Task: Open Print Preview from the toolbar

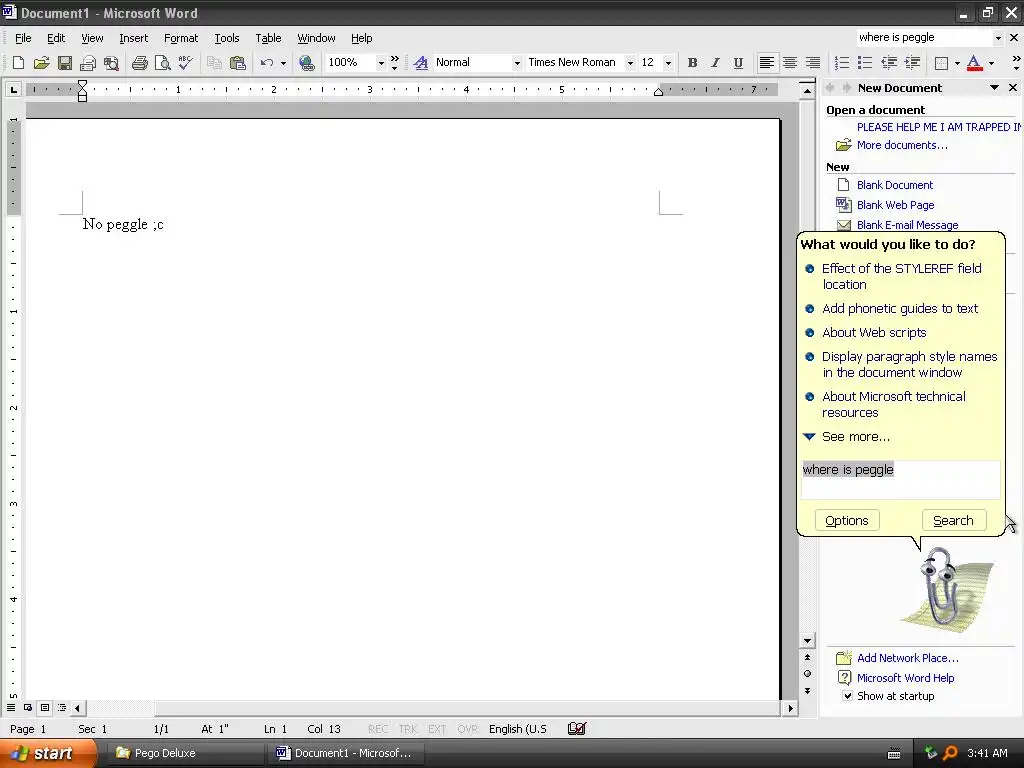Action: click(162, 63)
